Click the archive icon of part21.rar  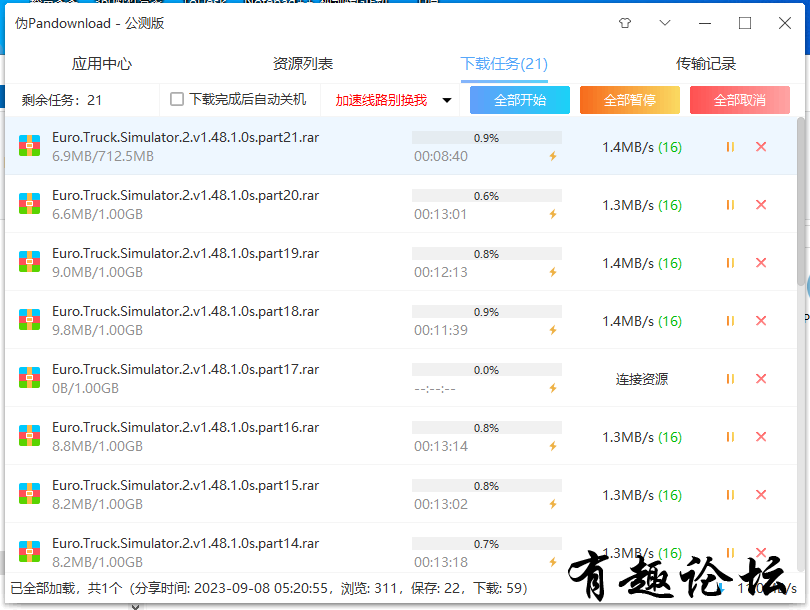coord(29,145)
